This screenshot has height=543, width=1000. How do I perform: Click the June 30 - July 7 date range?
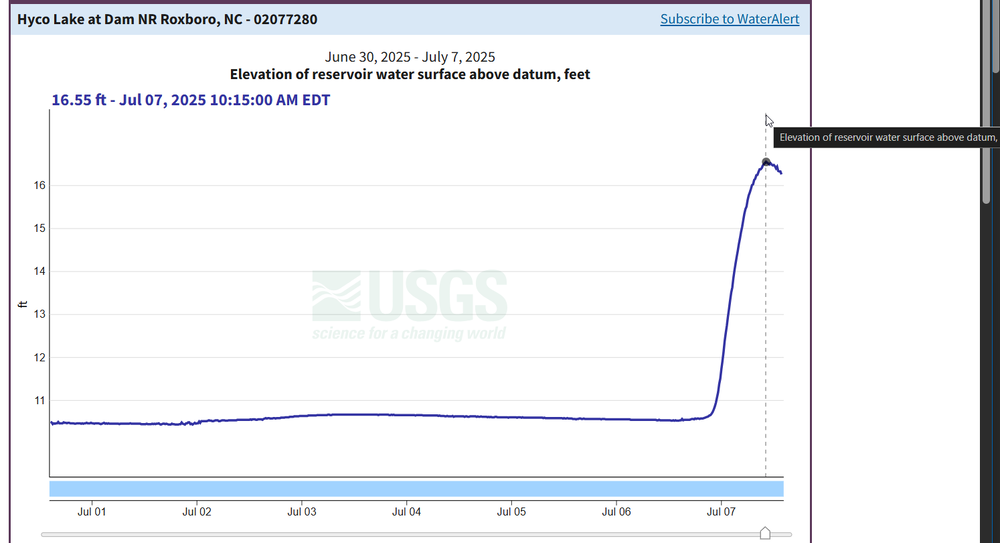click(x=410, y=57)
